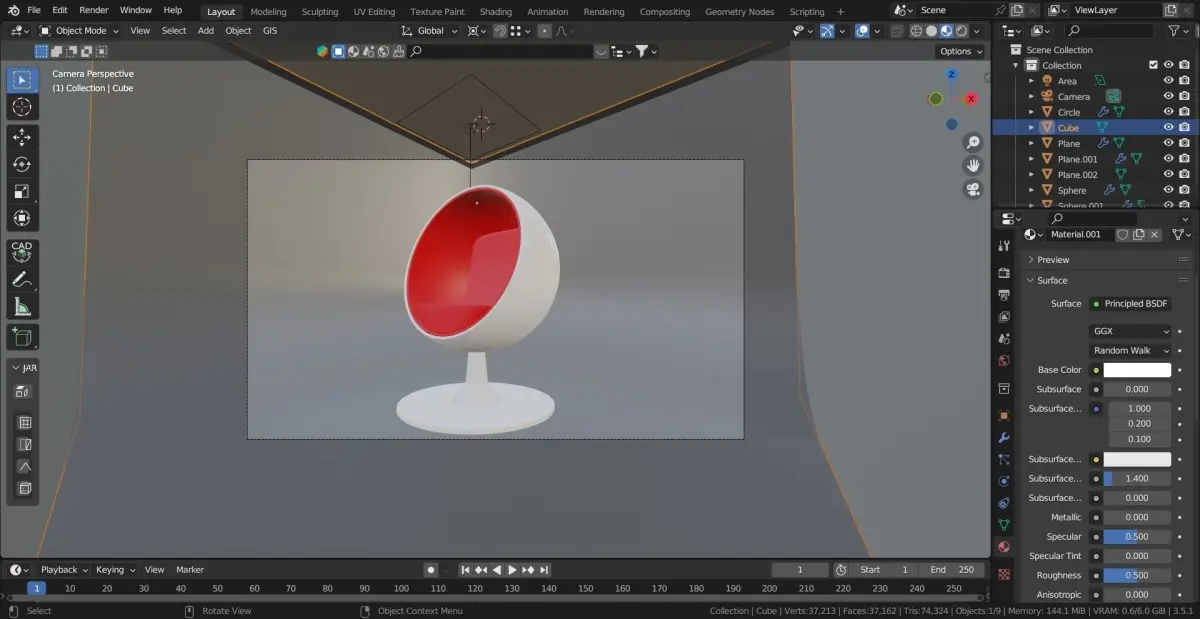Hide the Cube object in viewport

pyautogui.click(x=1168, y=128)
